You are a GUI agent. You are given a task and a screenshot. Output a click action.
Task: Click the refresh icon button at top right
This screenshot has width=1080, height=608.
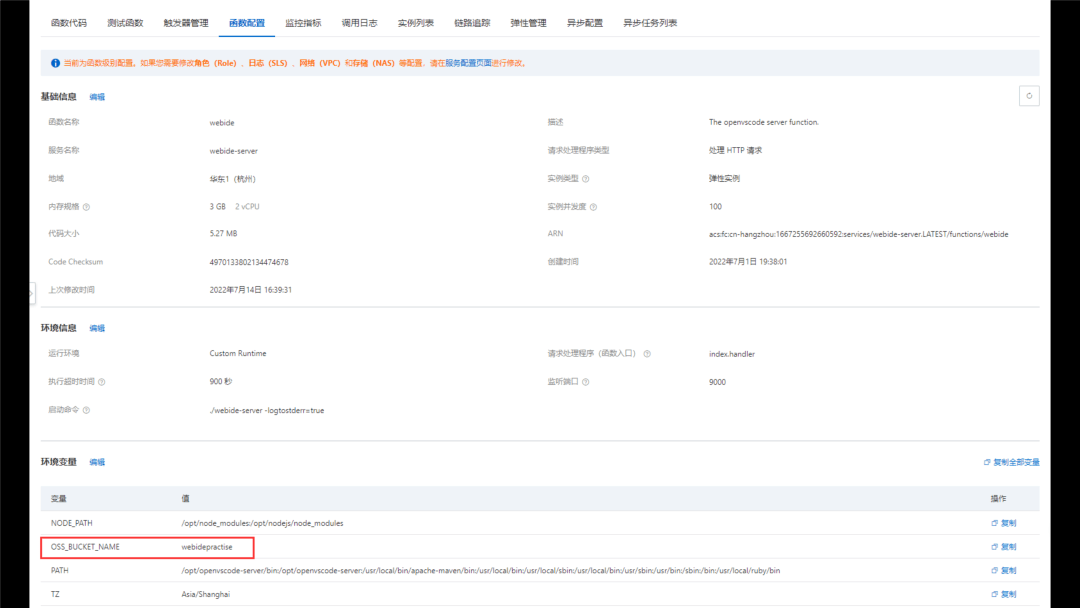(1029, 96)
